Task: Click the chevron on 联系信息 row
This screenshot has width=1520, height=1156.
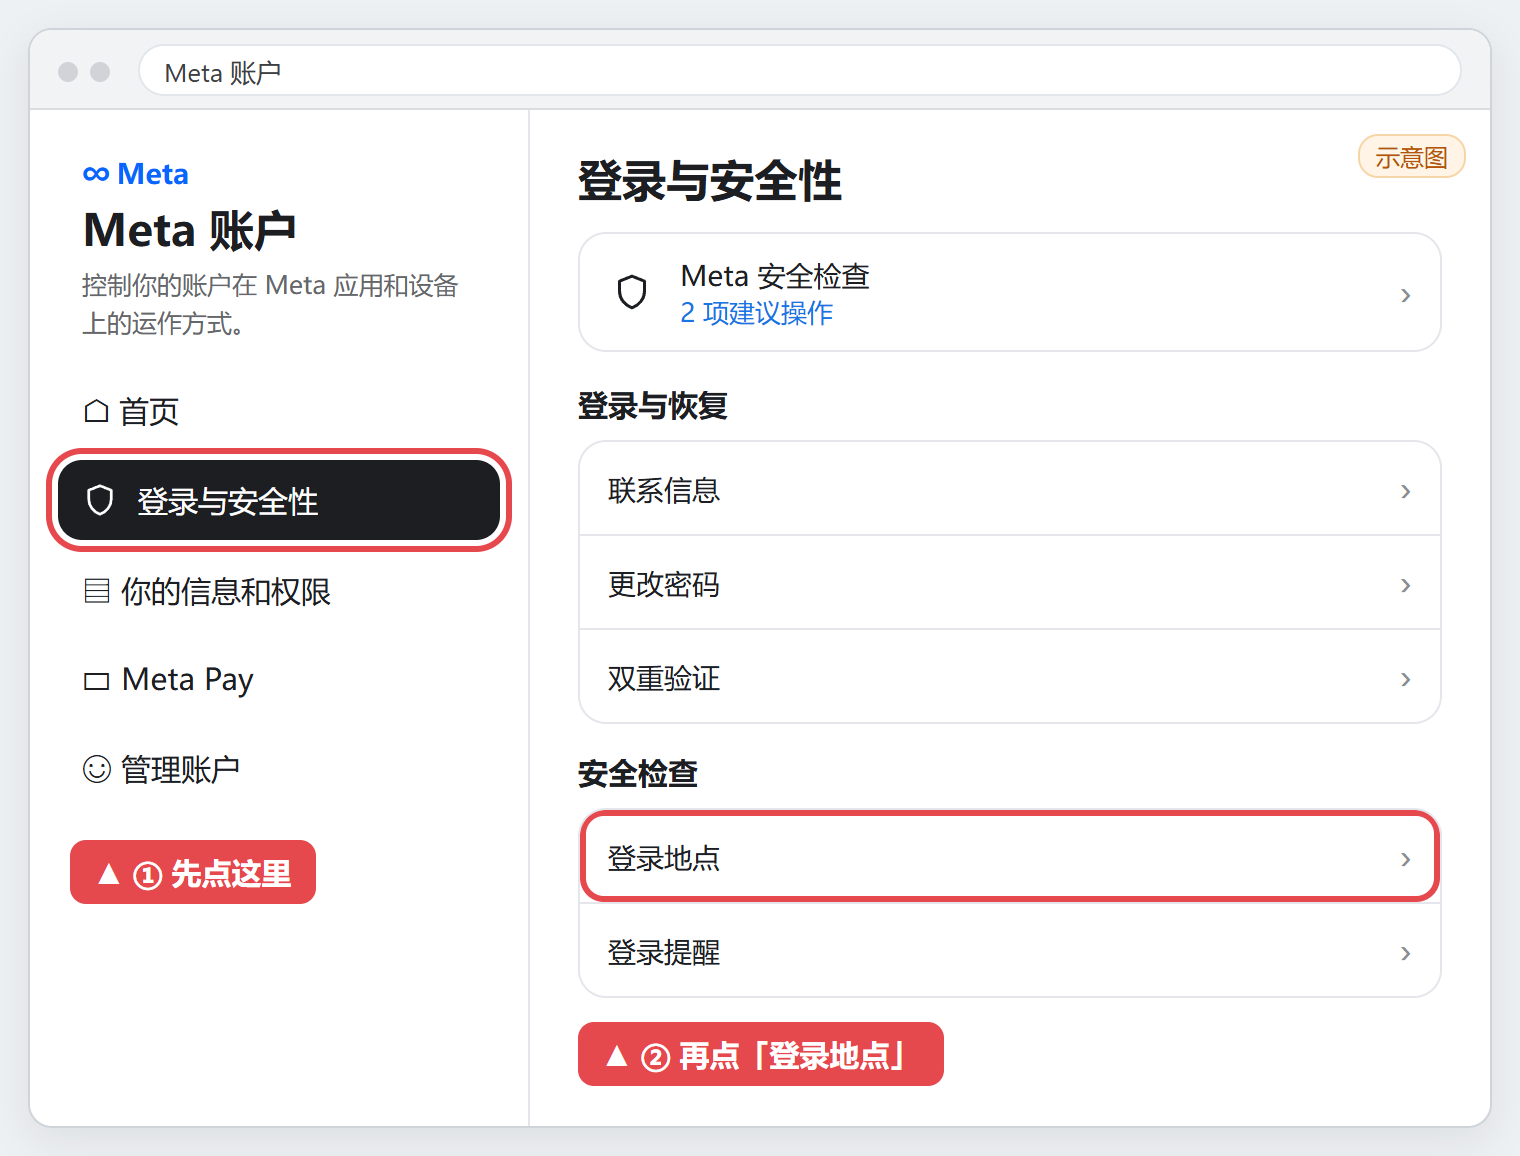Action: (1405, 491)
